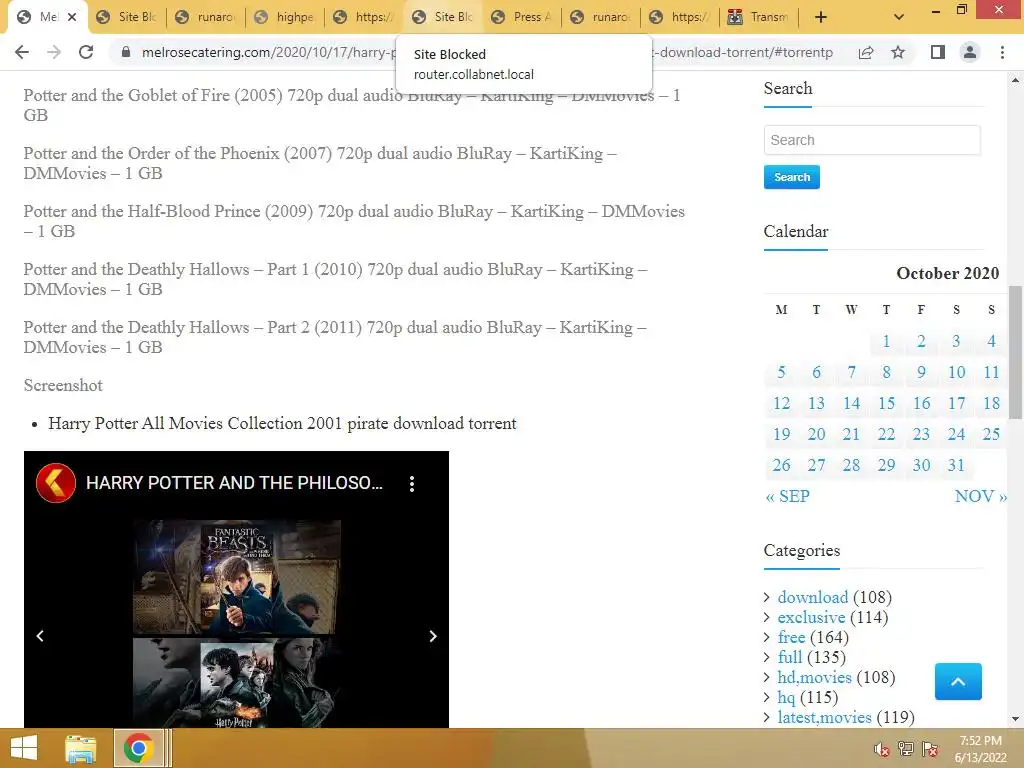The height and width of the screenshot is (768, 1024).
Task: Open a new tab with plus button
Action: (x=821, y=17)
